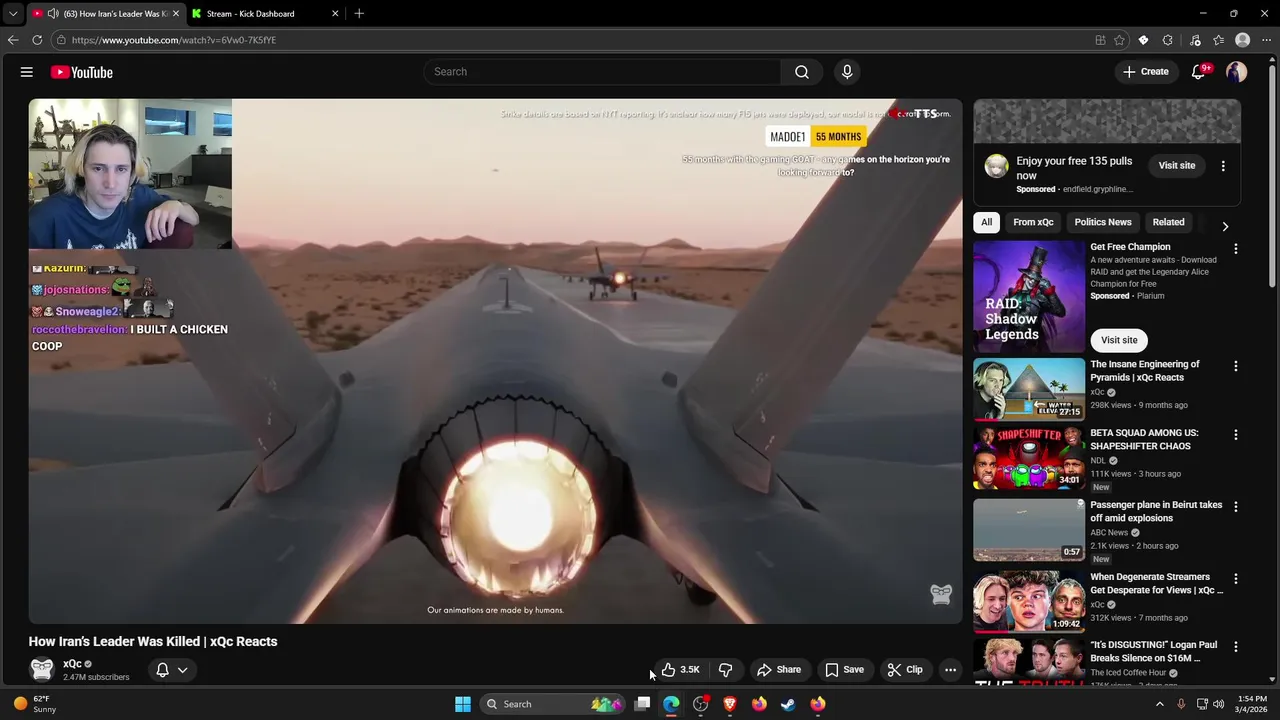The image size is (1280, 720).
Task: Open BETA SQUAD AMONG US video thumbnail
Action: pos(1029,458)
